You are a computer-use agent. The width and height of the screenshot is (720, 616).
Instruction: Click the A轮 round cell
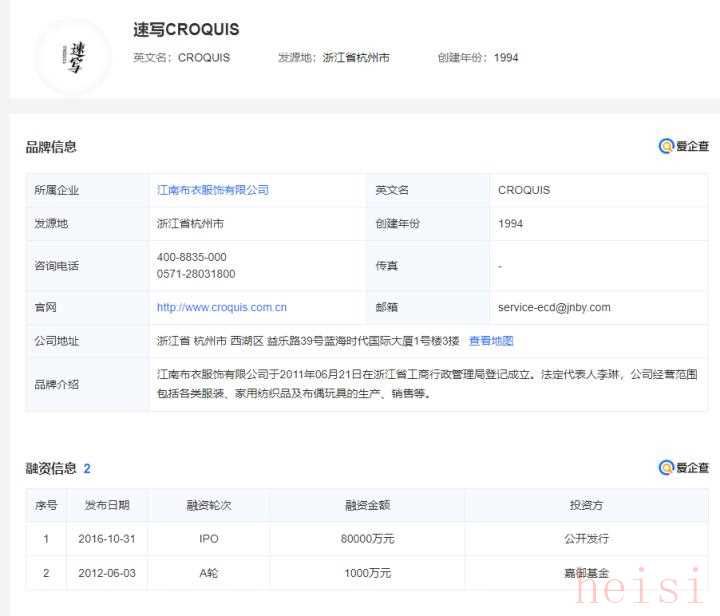pyautogui.click(x=209, y=573)
